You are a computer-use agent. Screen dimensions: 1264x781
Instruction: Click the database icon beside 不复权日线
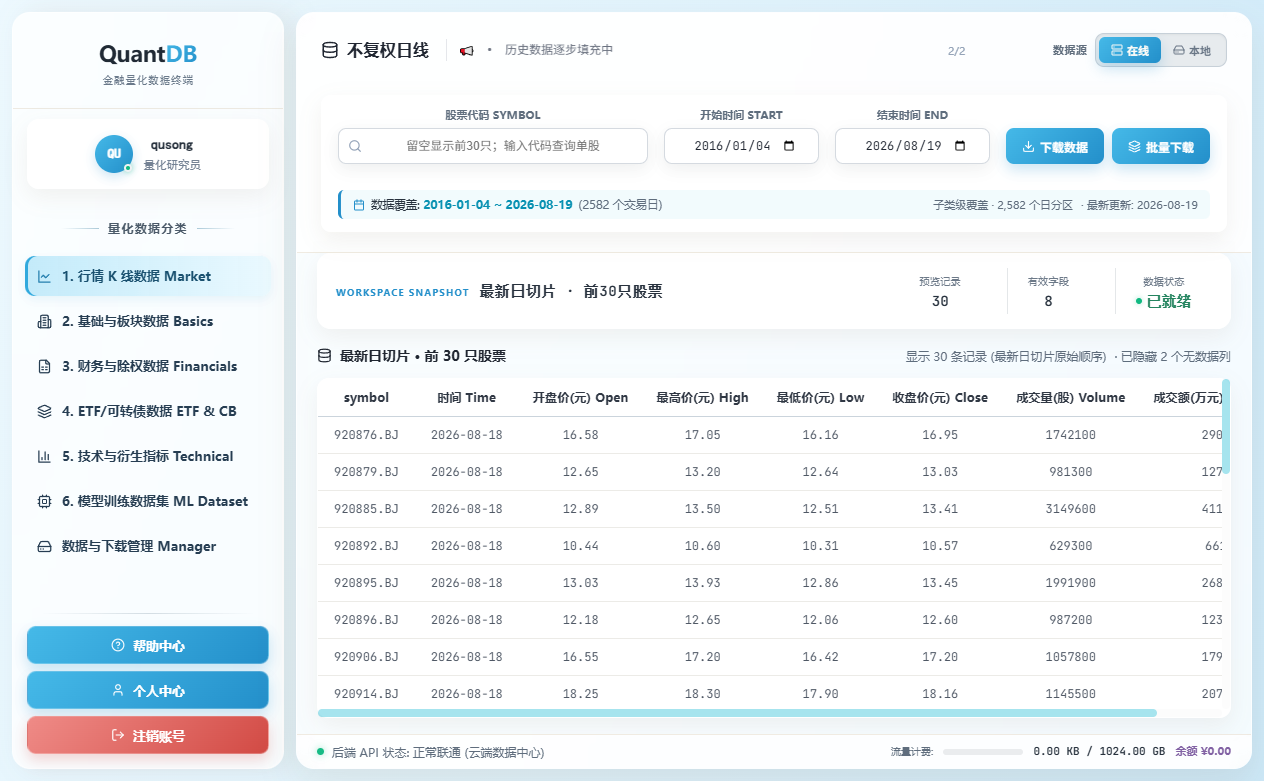click(329, 50)
